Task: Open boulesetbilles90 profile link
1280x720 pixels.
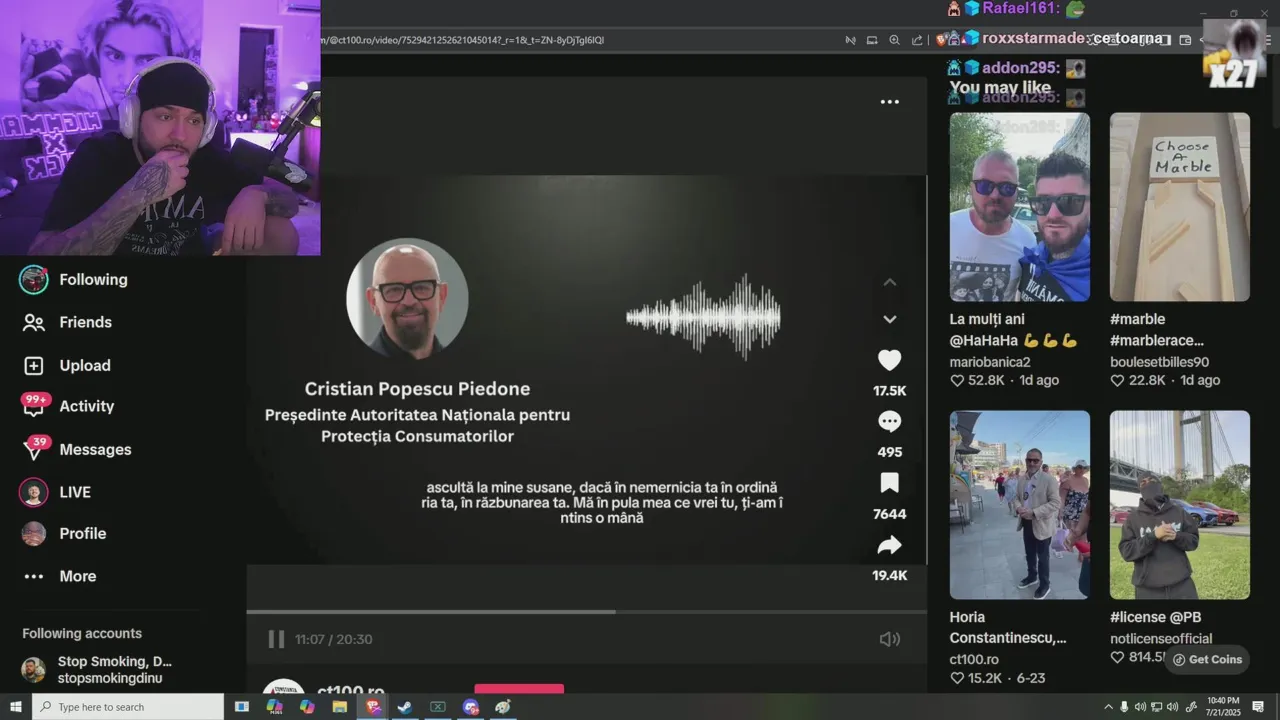Action: pyautogui.click(x=1159, y=362)
